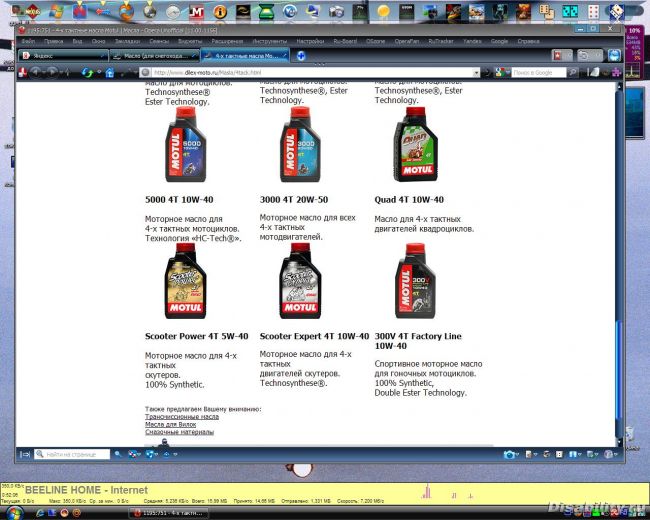
Task: Open new tab with blue plus button
Action: (301, 56)
